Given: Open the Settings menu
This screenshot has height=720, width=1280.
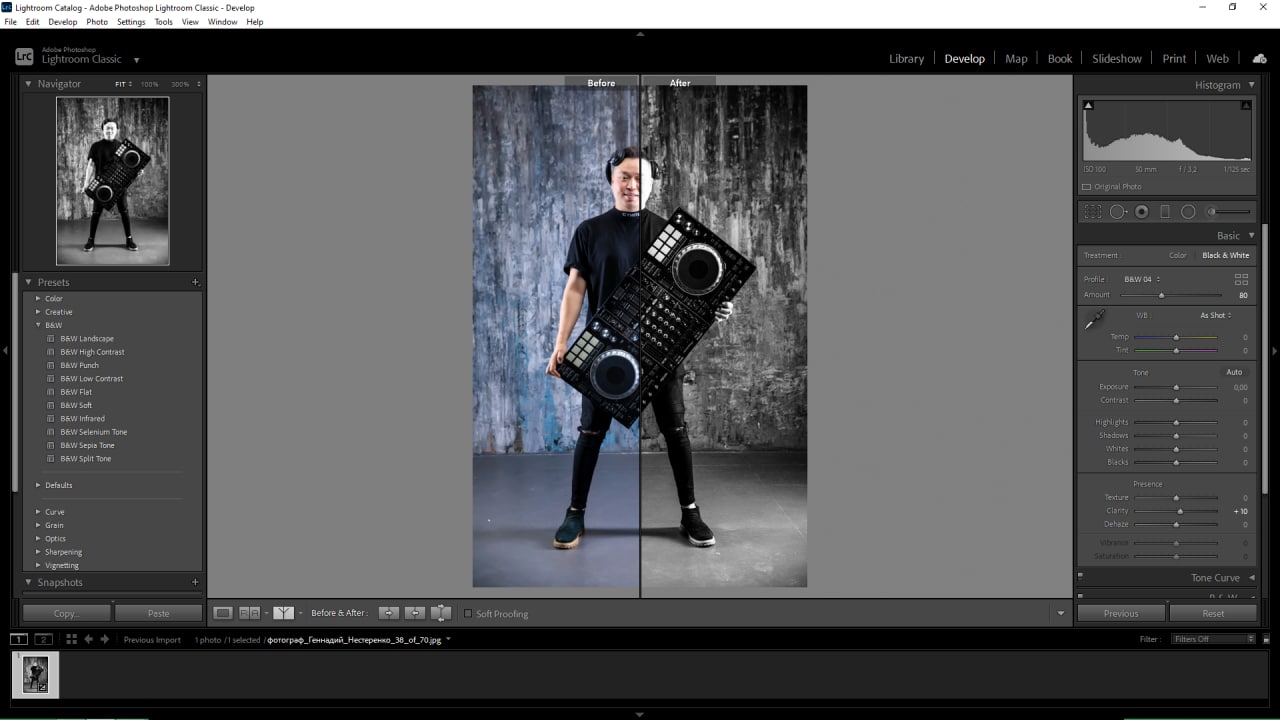Looking at the screenshot, I should (x=131, y=21).
